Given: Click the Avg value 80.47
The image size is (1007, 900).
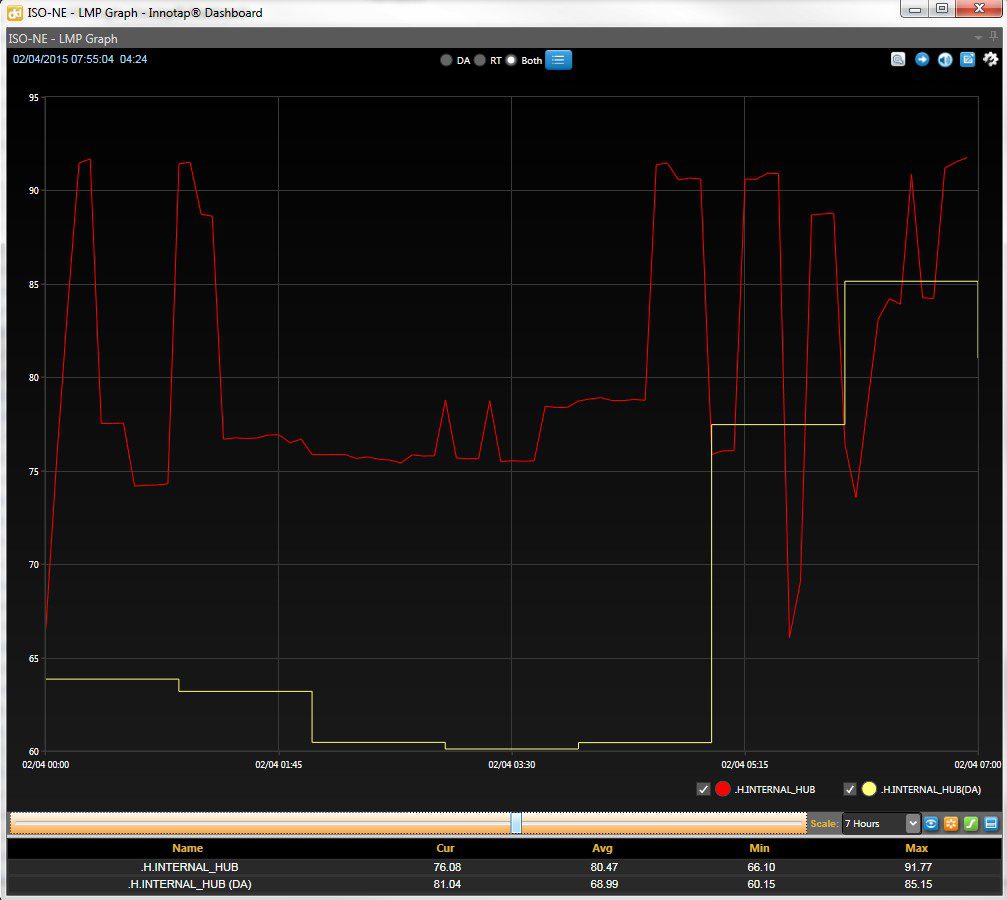Looking at the screenshot, I should pyautogui.click(x=604, y=867).
